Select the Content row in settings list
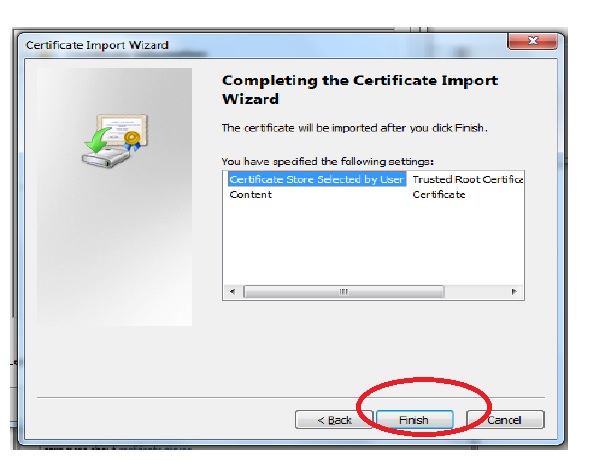The width and height of the screenshot is (600, 466). tap(251, 194)
